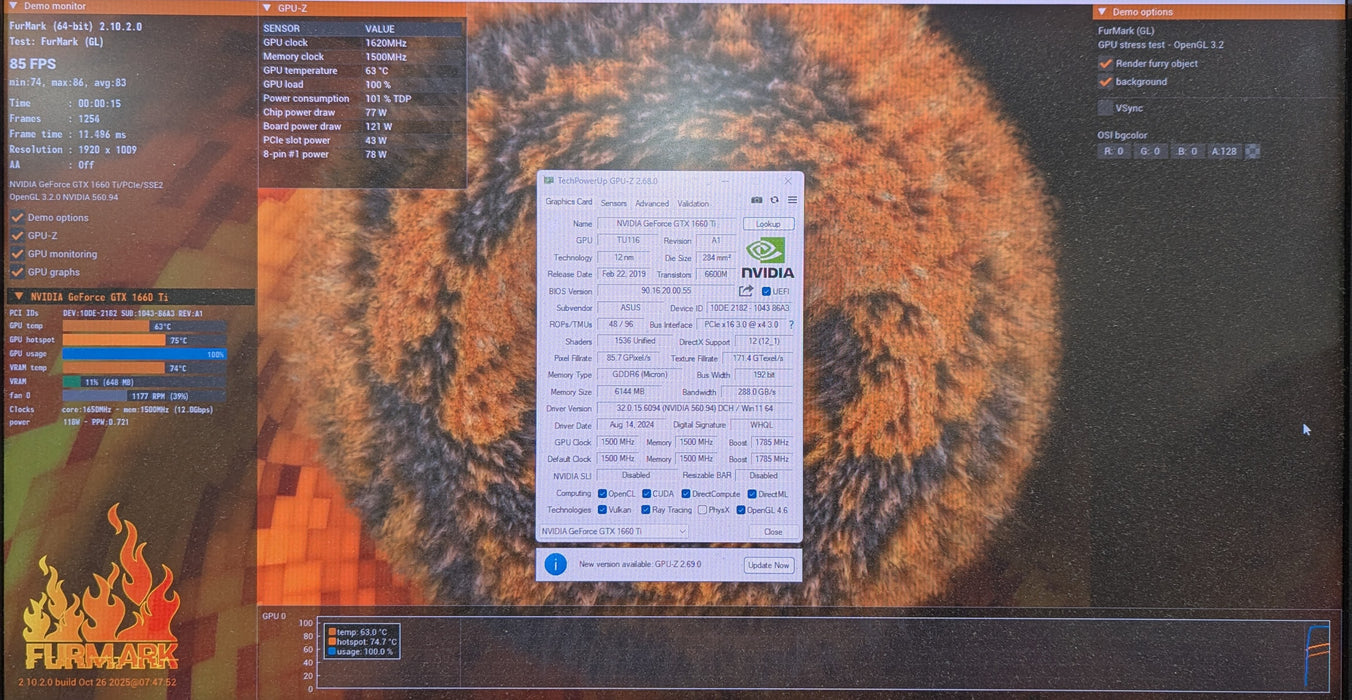Switch to the Sensors tab
The height and width of the screenshot is (700, 1352).
(613, 203)
